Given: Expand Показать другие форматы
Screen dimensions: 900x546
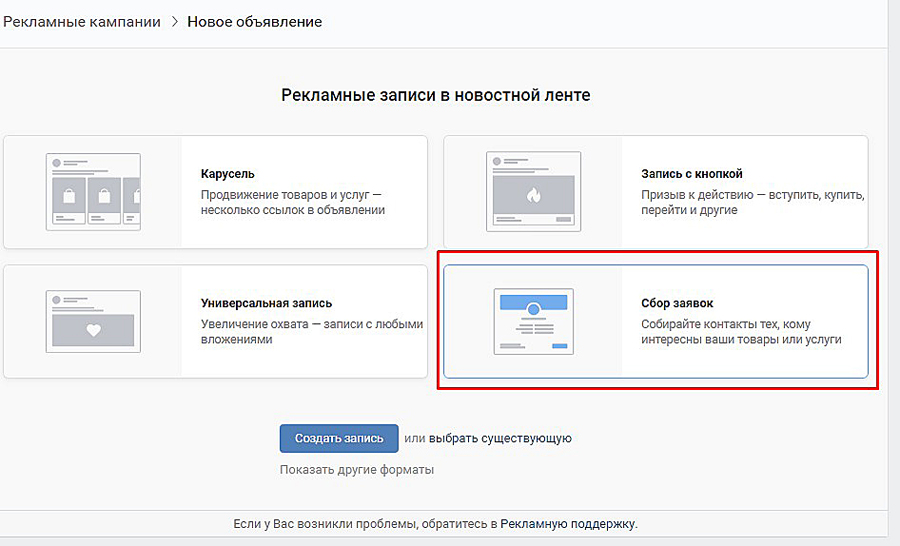Looking at the screenshot, I should click(356, 469).
